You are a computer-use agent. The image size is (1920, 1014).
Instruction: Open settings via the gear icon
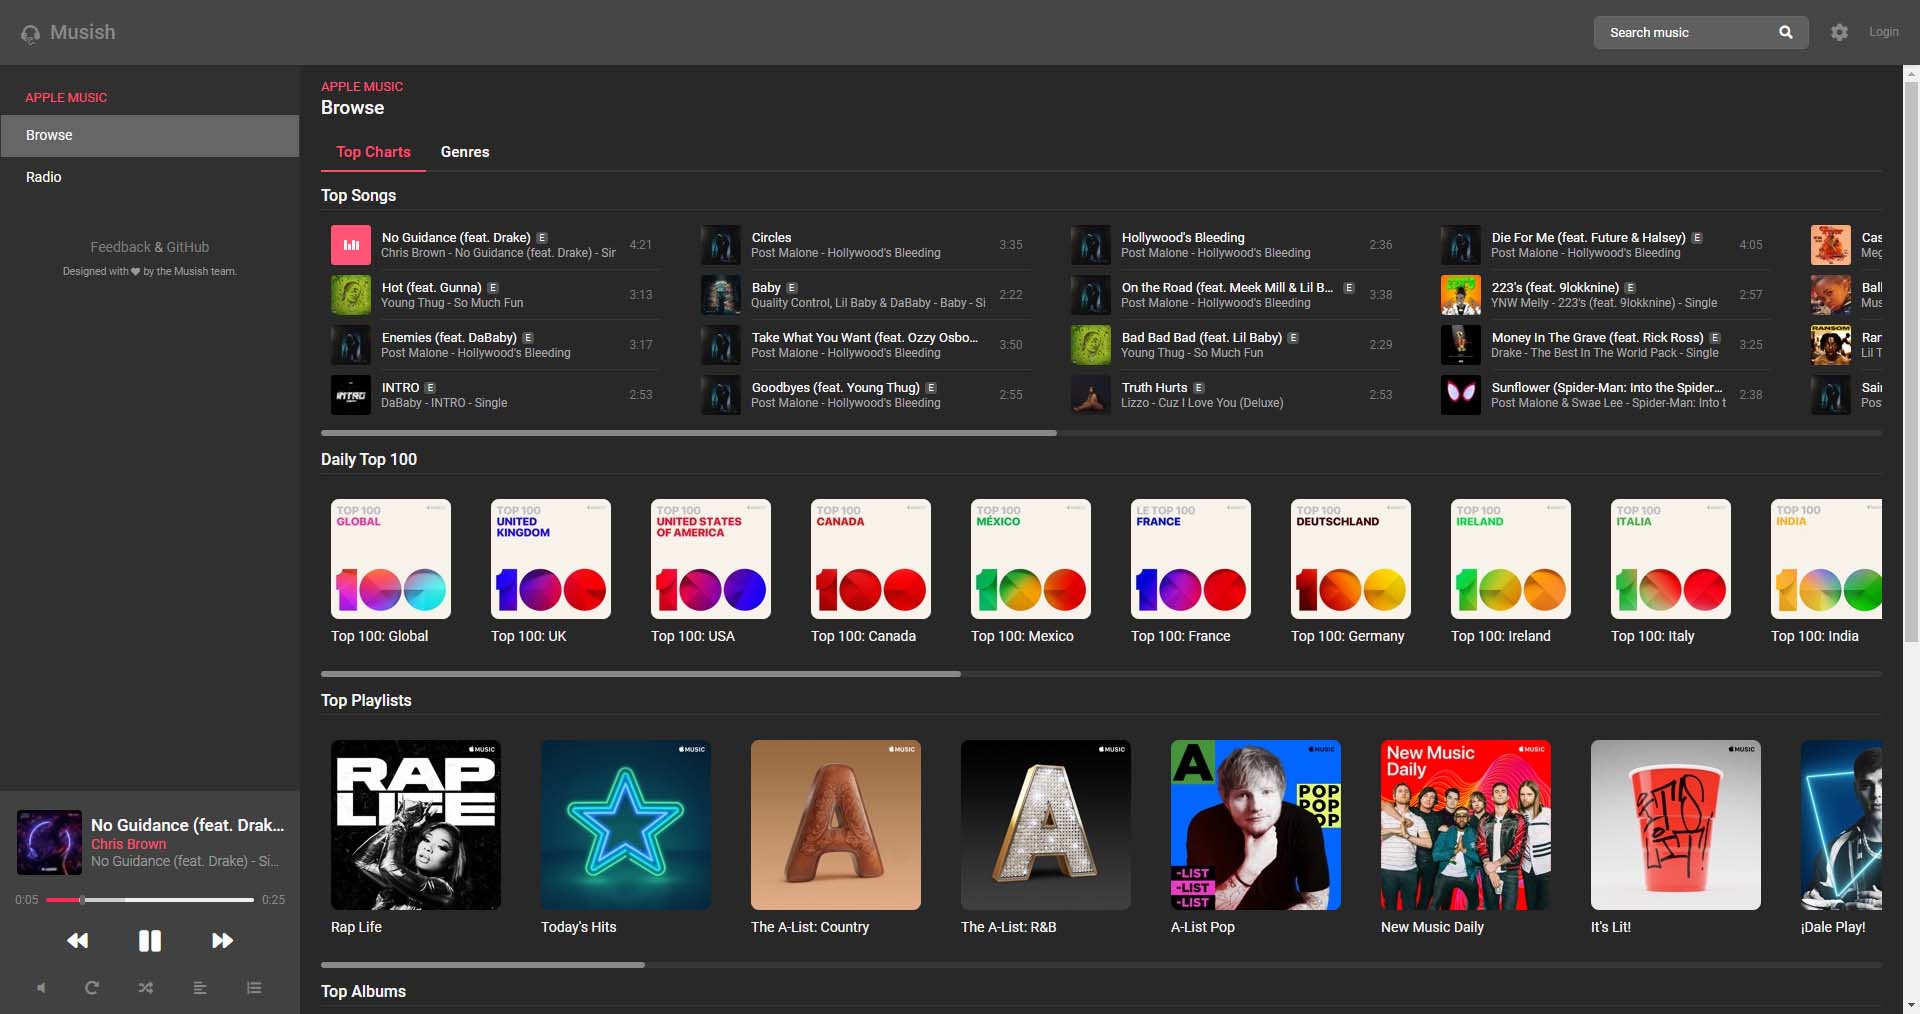click(1839, 32)
